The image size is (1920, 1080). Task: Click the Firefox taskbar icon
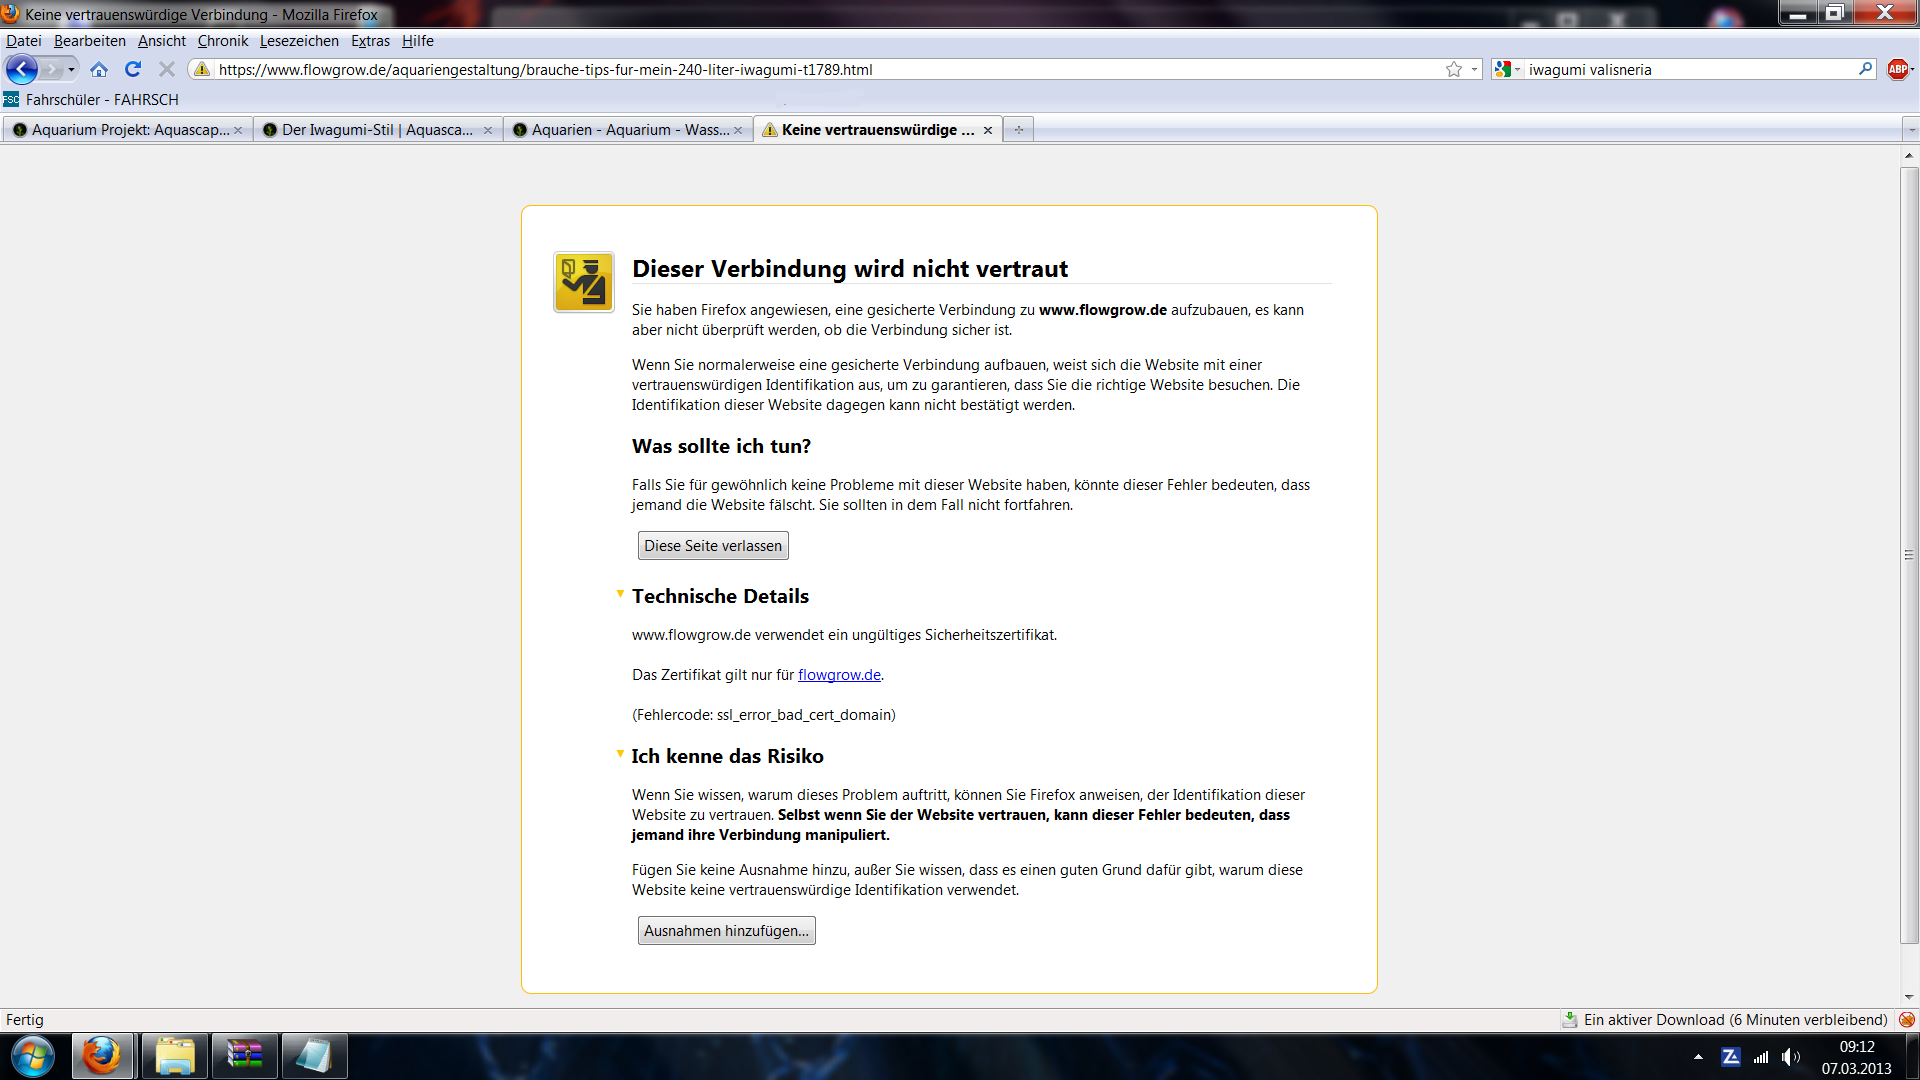pos(102,1056)
